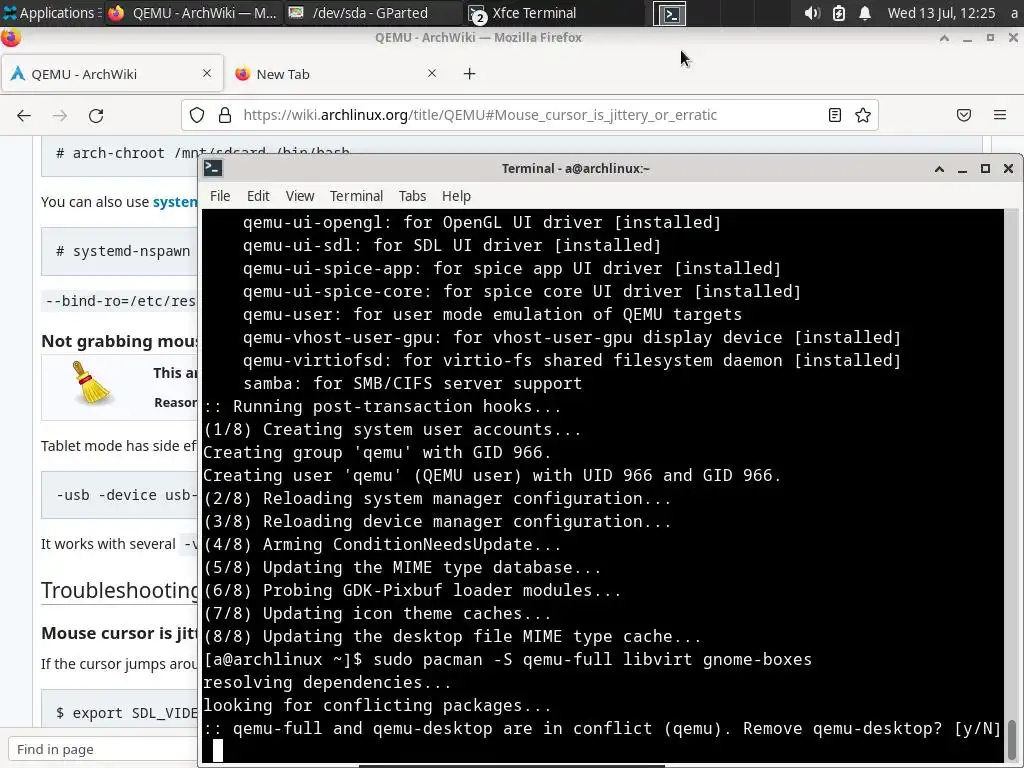The height and width of the screenshot is (768, 1024).
Task: Roll up the Firefox window with the arrow button
Action: pyautogui.click(x=944, y=38)
